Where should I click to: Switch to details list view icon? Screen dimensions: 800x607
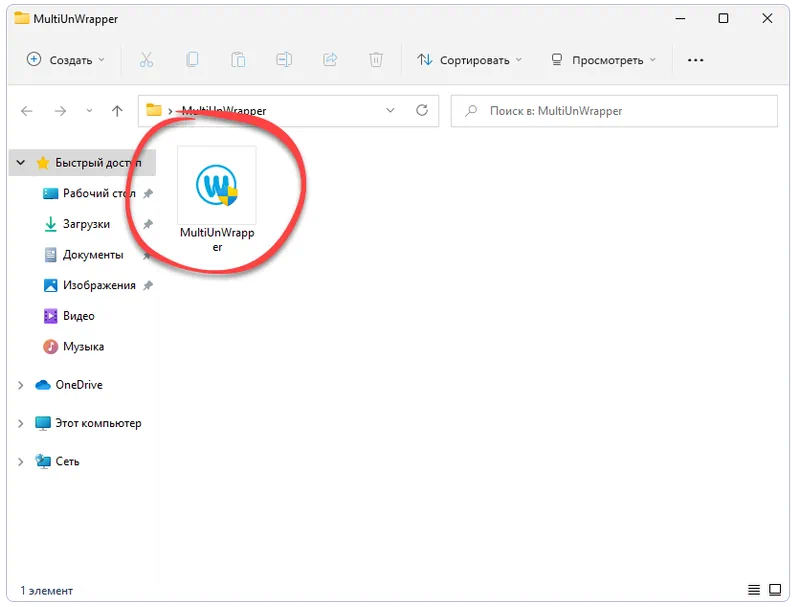(754, 590)
